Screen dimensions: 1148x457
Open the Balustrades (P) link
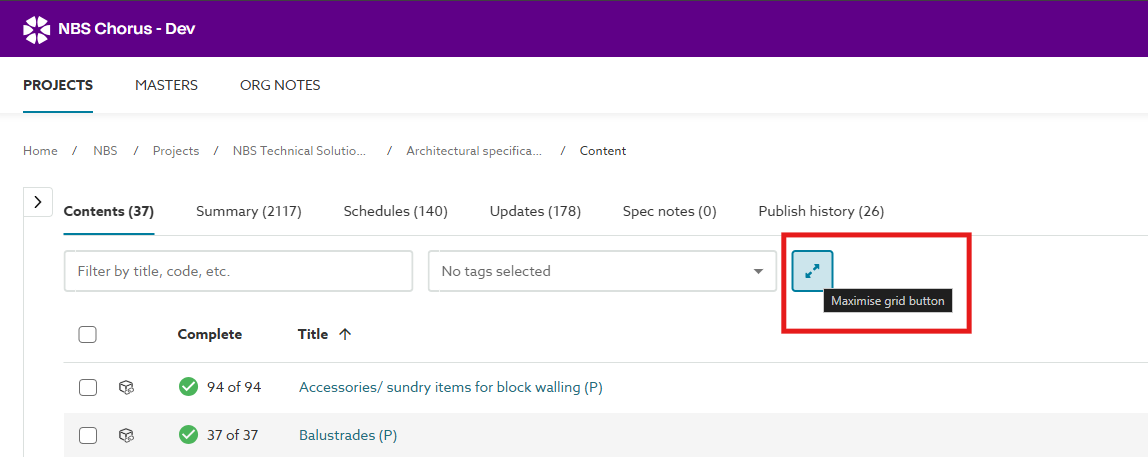348,435
